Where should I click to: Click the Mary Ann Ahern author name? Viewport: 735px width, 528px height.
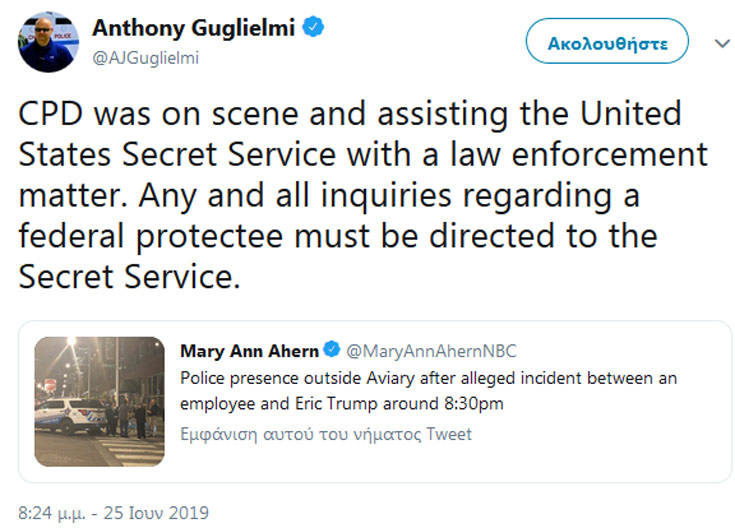[x=249, y=351]
